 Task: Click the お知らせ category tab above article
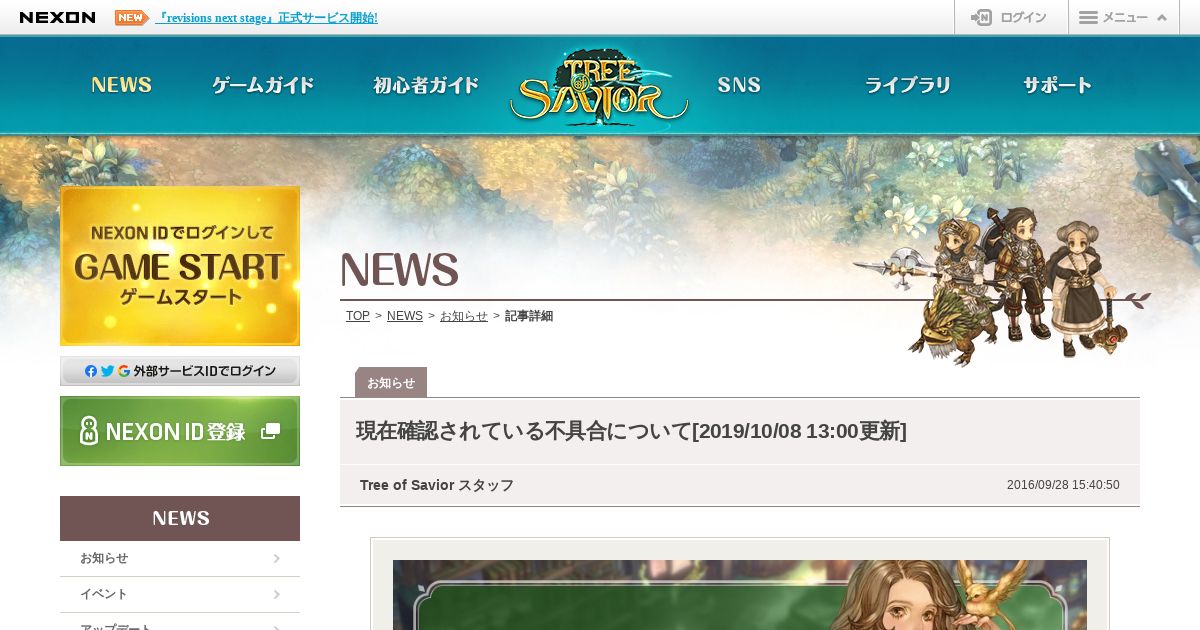coord(391,382)
